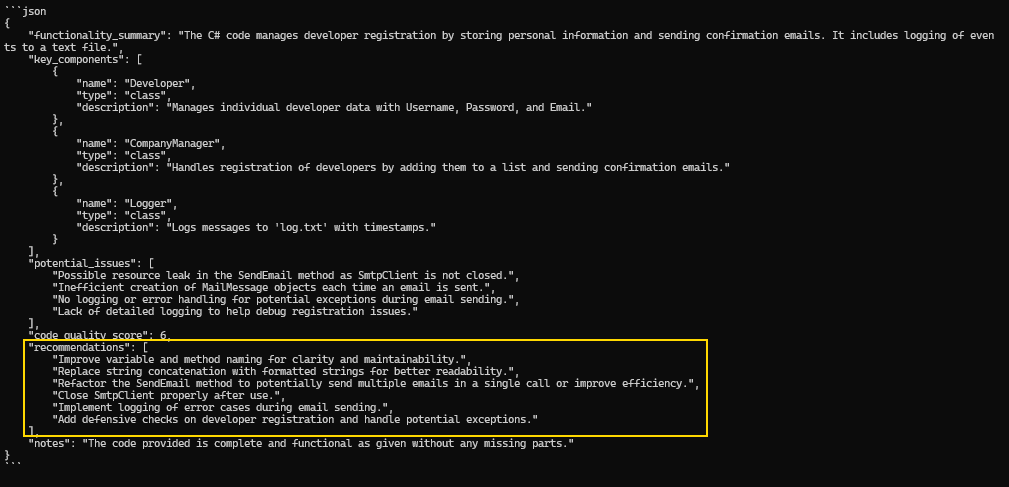The height and width of the screenshot is (487, 1009).
Task: Click the "key_components" key
Action: [77, 60]
